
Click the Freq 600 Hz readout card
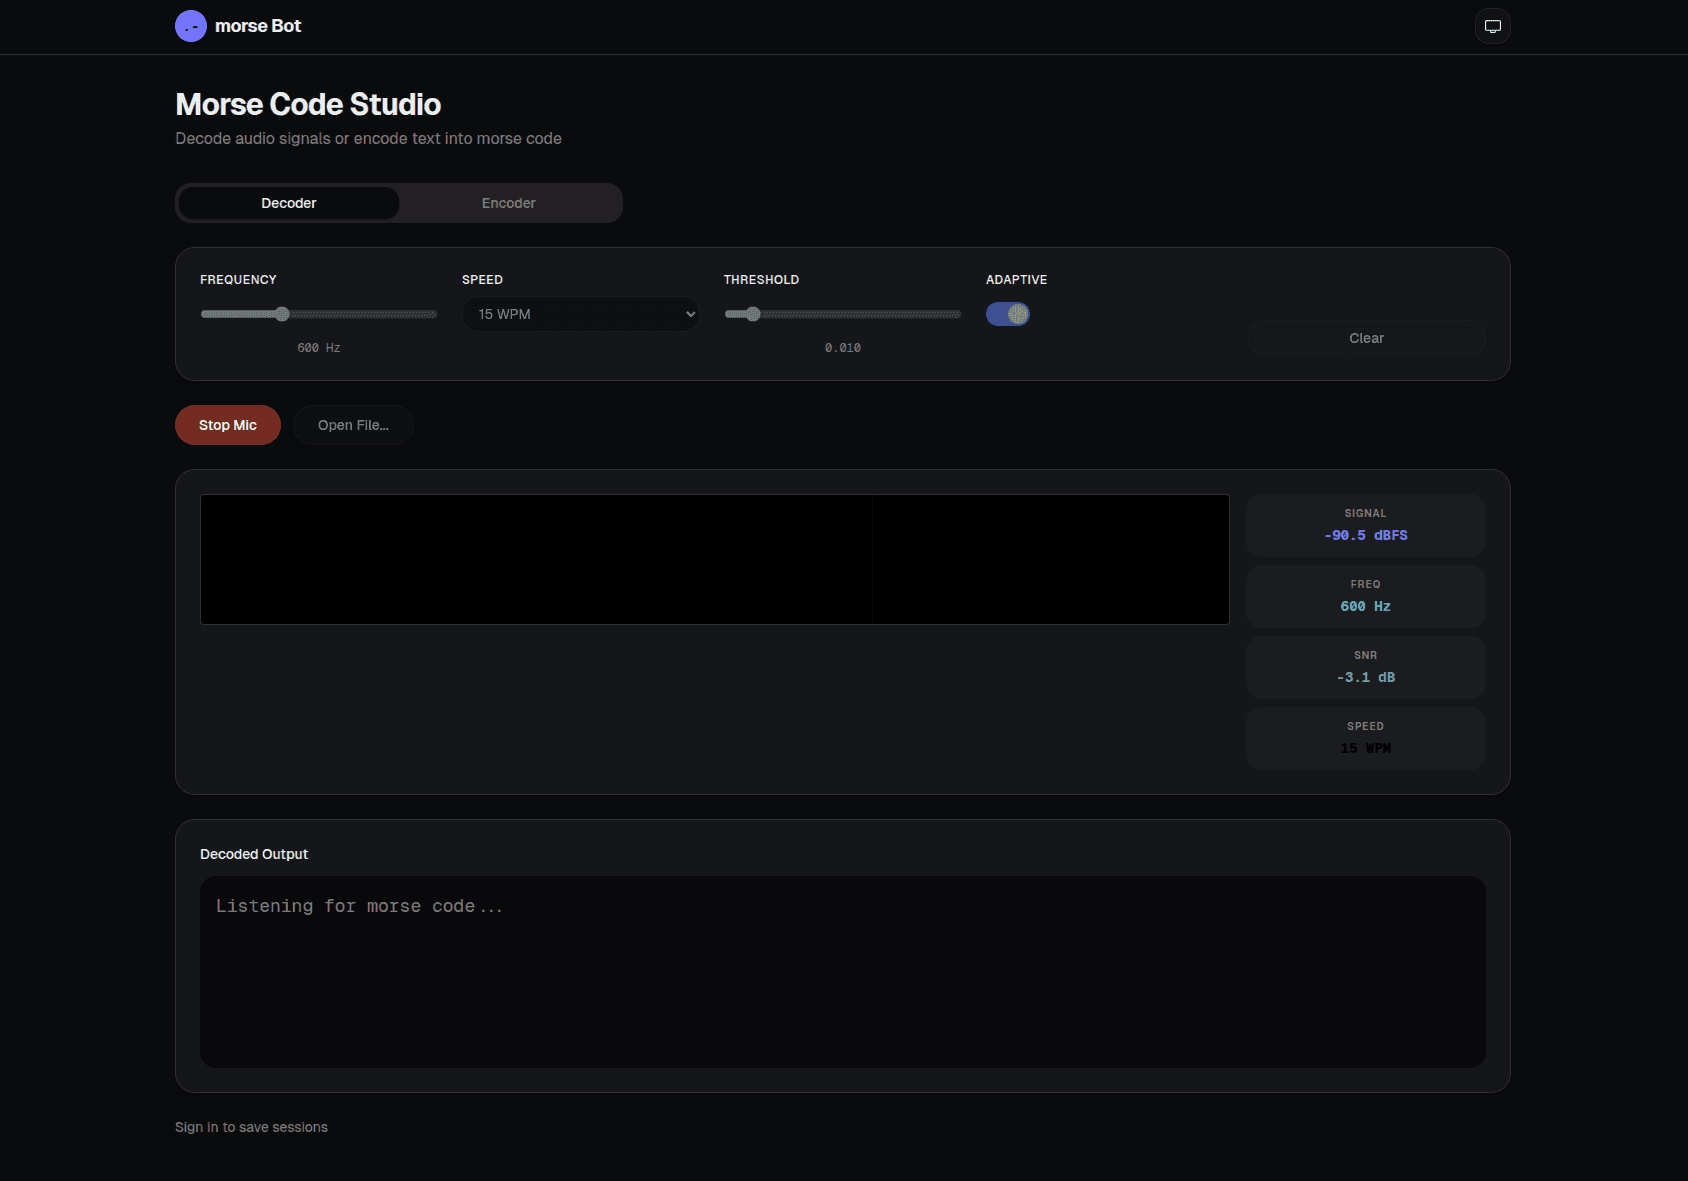1365,596
